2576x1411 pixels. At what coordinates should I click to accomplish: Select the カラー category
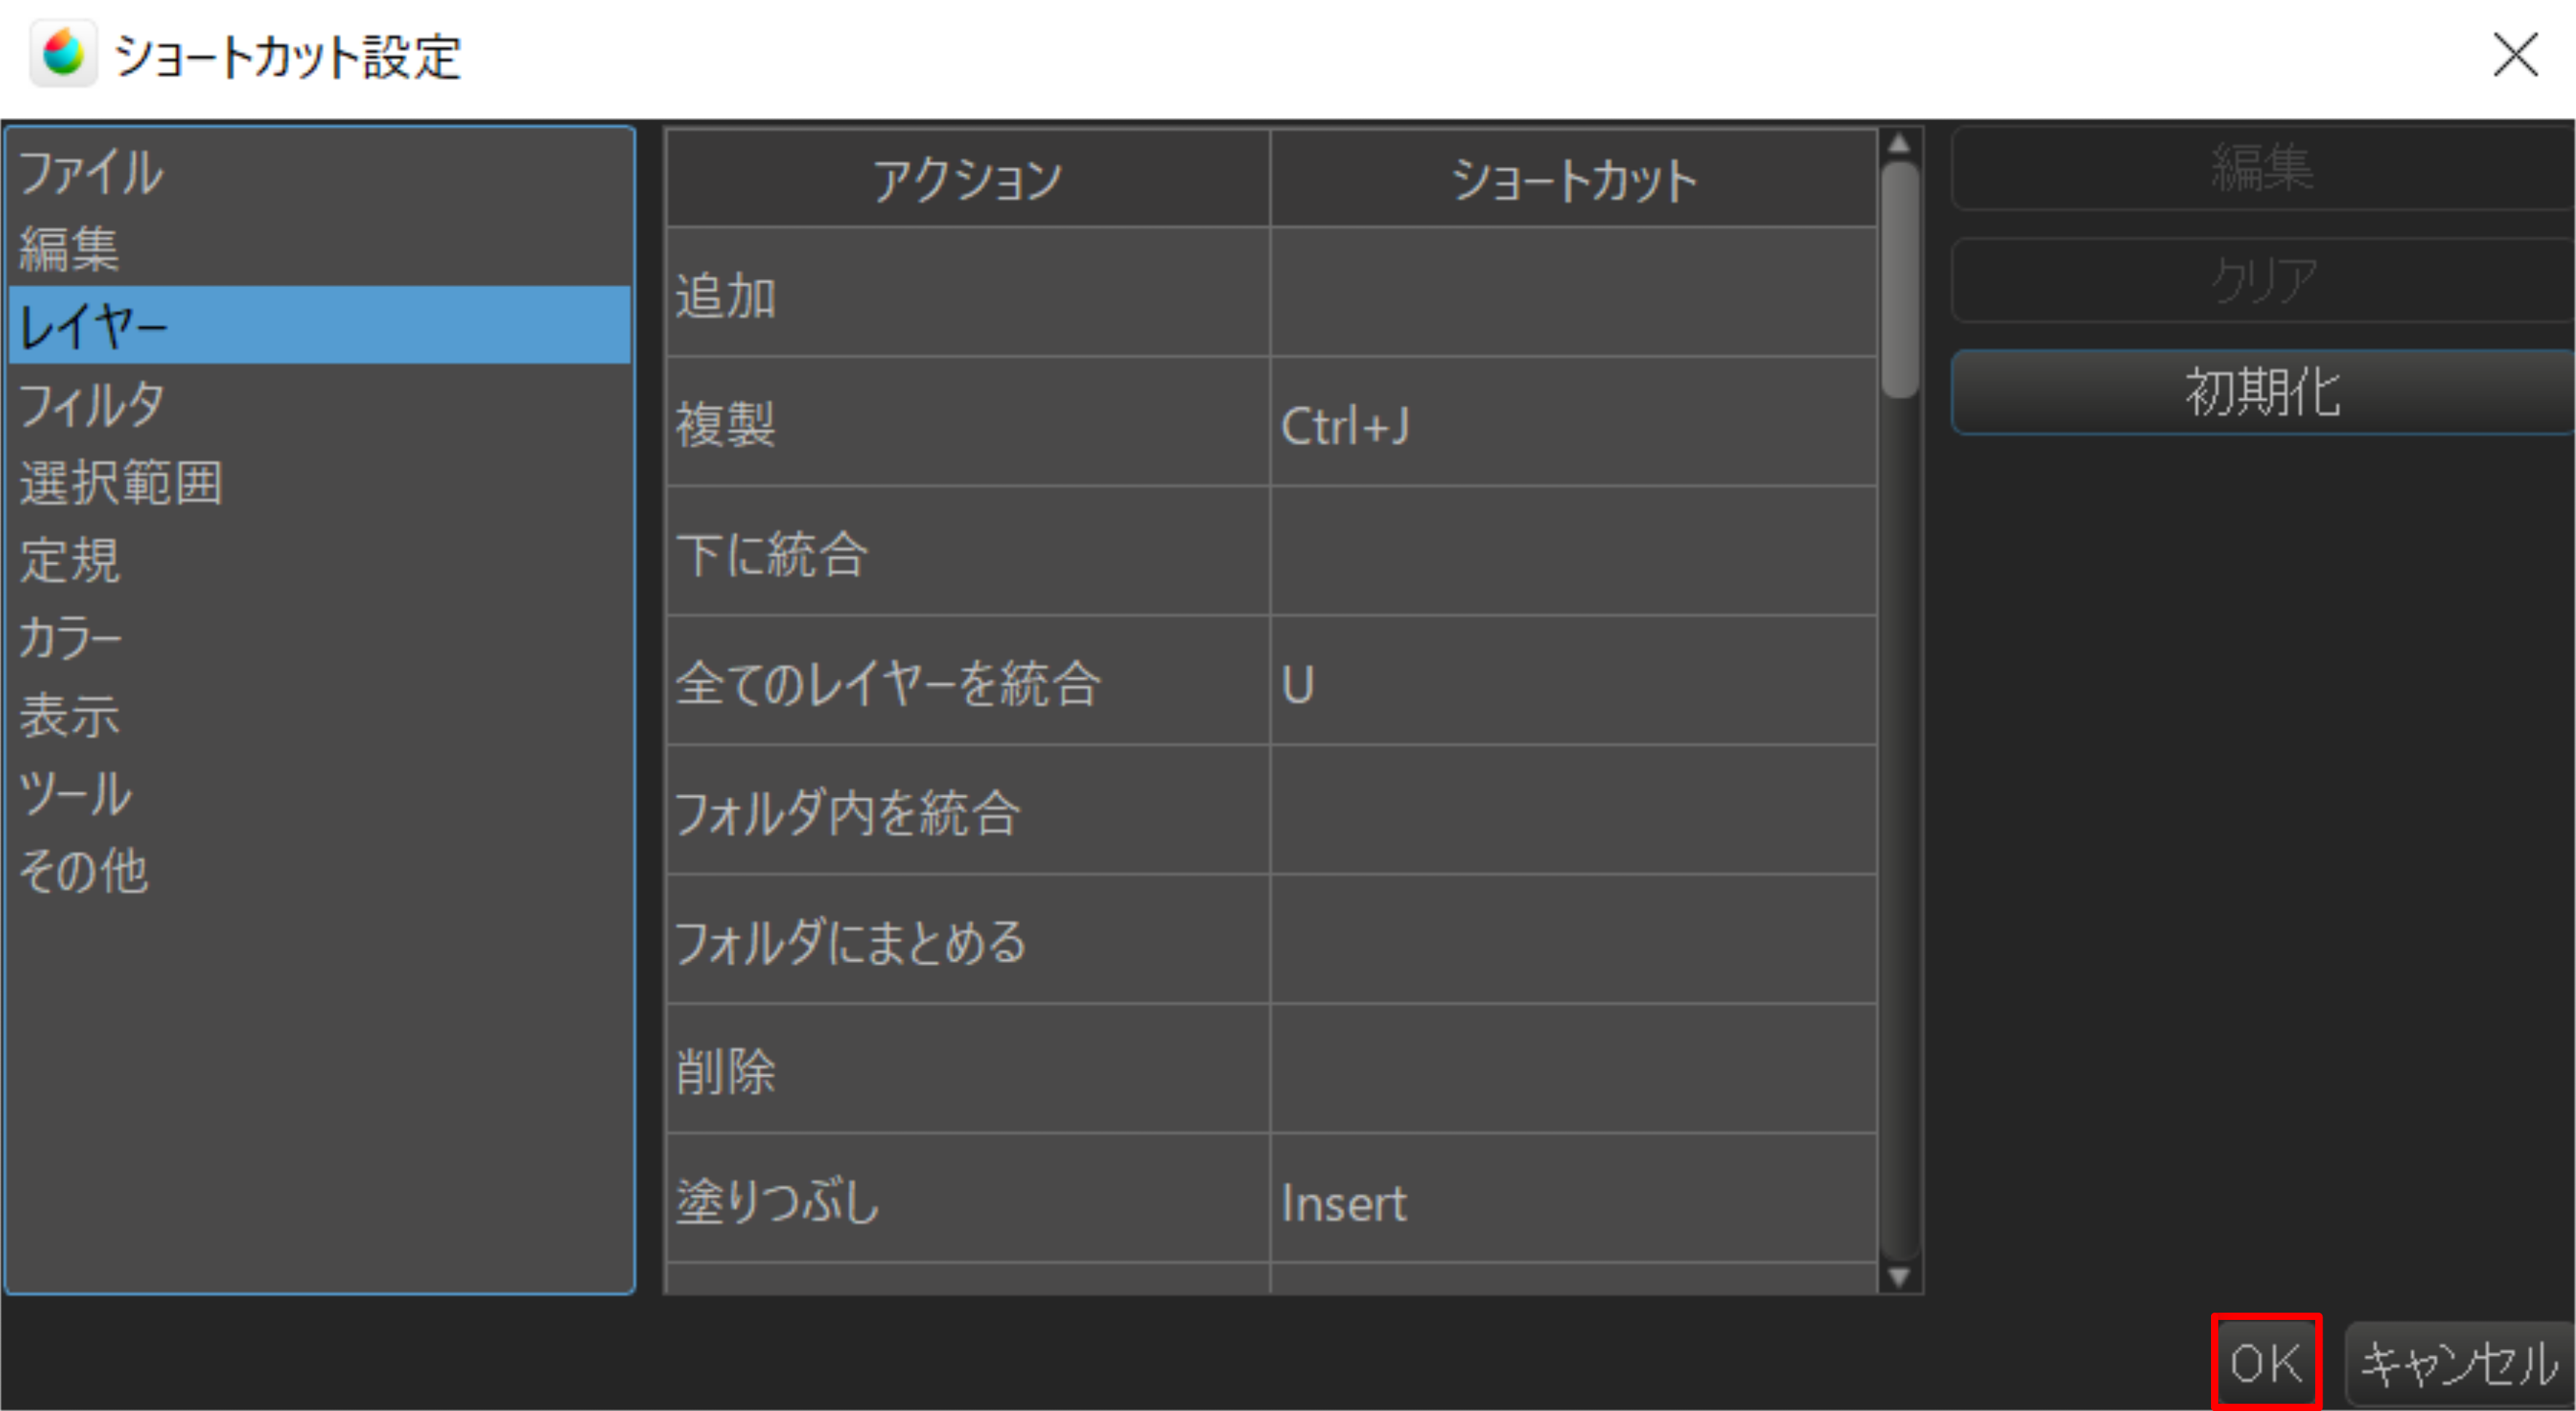(320, 637)
